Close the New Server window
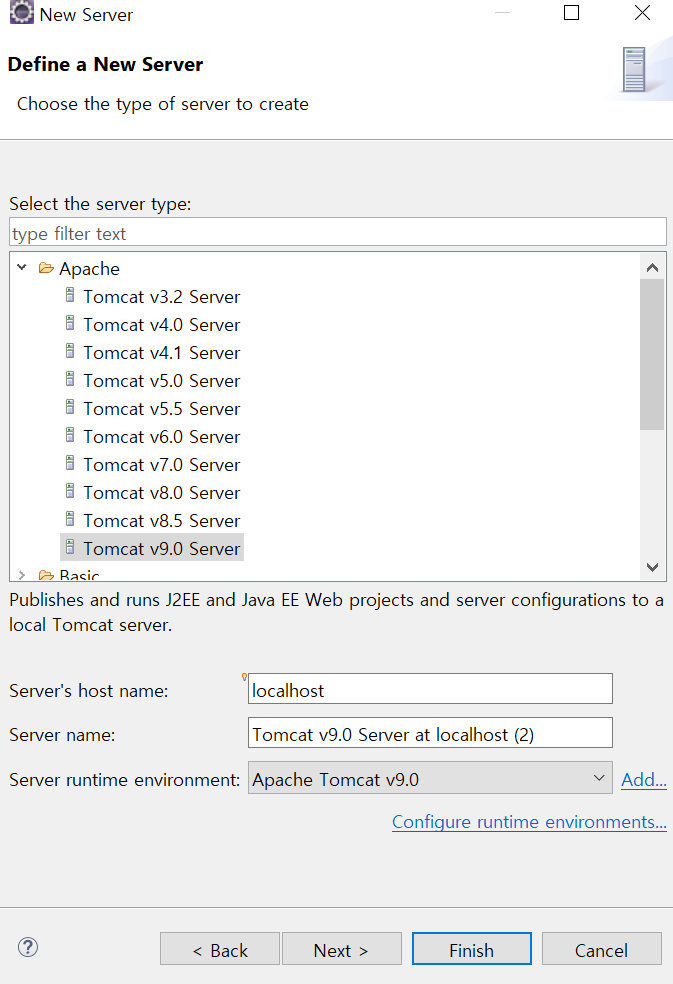 [x=642, y=13]
